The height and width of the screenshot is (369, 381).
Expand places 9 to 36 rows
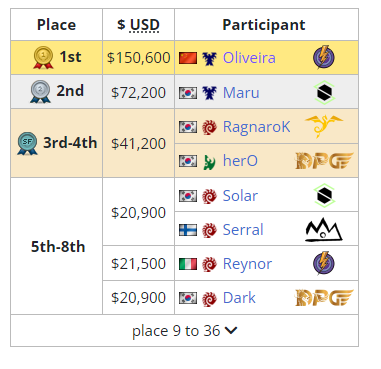[x=184, y=331]
